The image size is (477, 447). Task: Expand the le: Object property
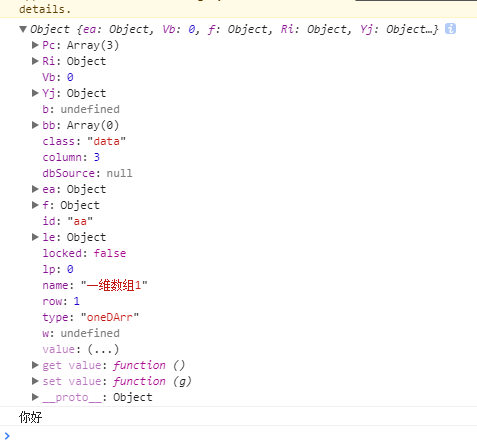35,237
